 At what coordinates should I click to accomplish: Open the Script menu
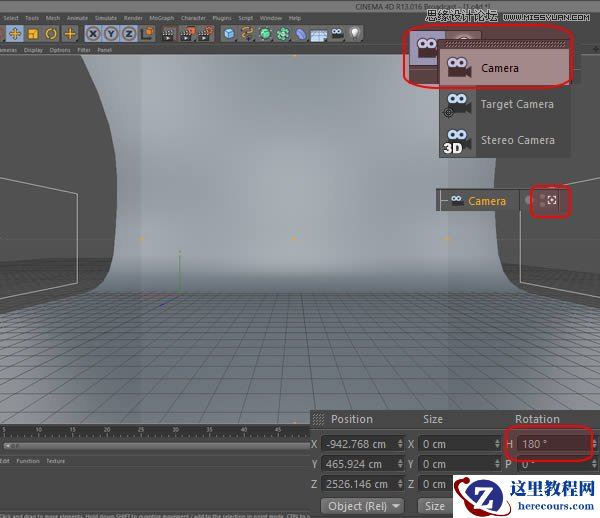pos(246,18)
